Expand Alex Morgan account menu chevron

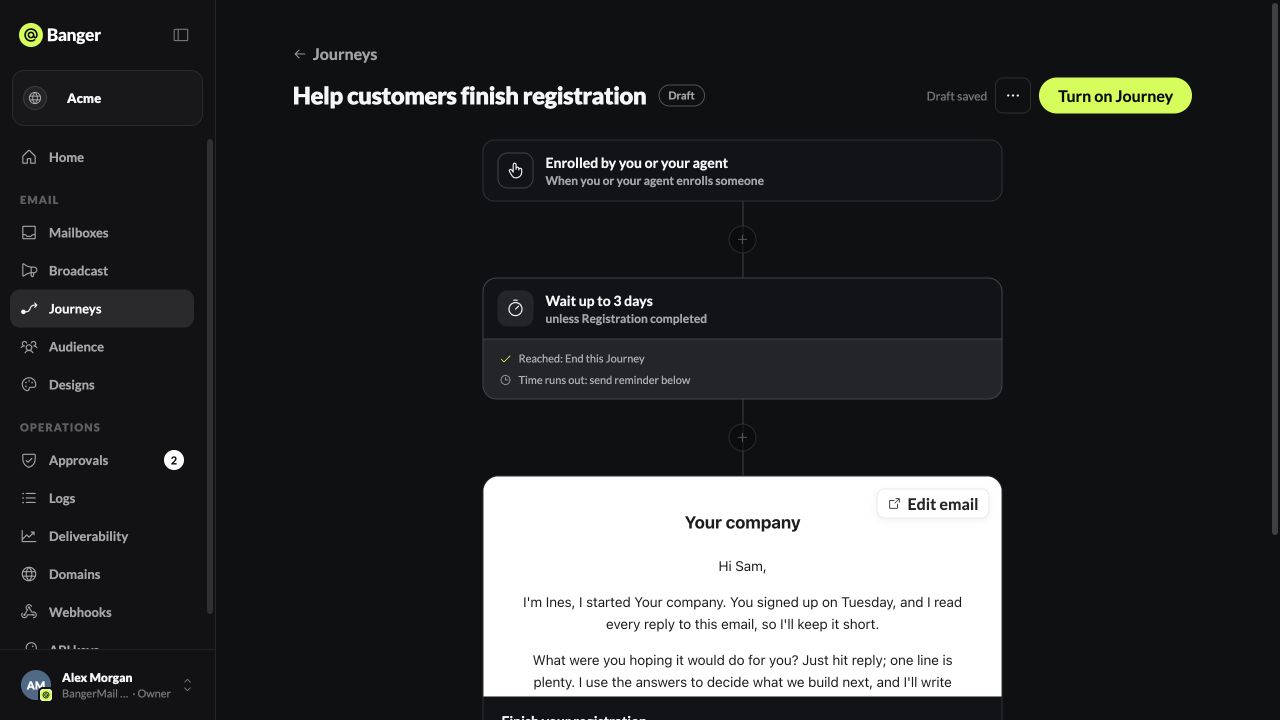point(187,685)
